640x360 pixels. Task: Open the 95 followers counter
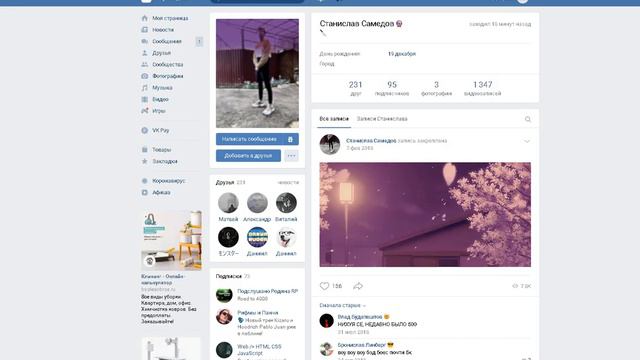coord(392,88)
